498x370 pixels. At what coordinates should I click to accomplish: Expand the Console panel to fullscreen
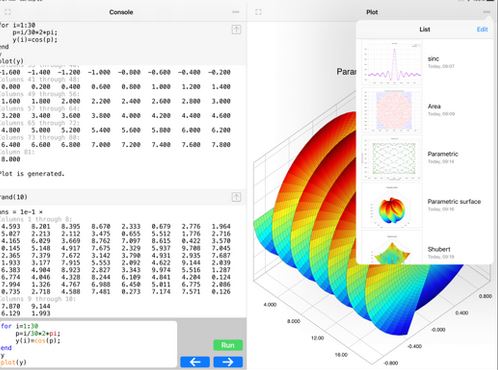[7, 12]
